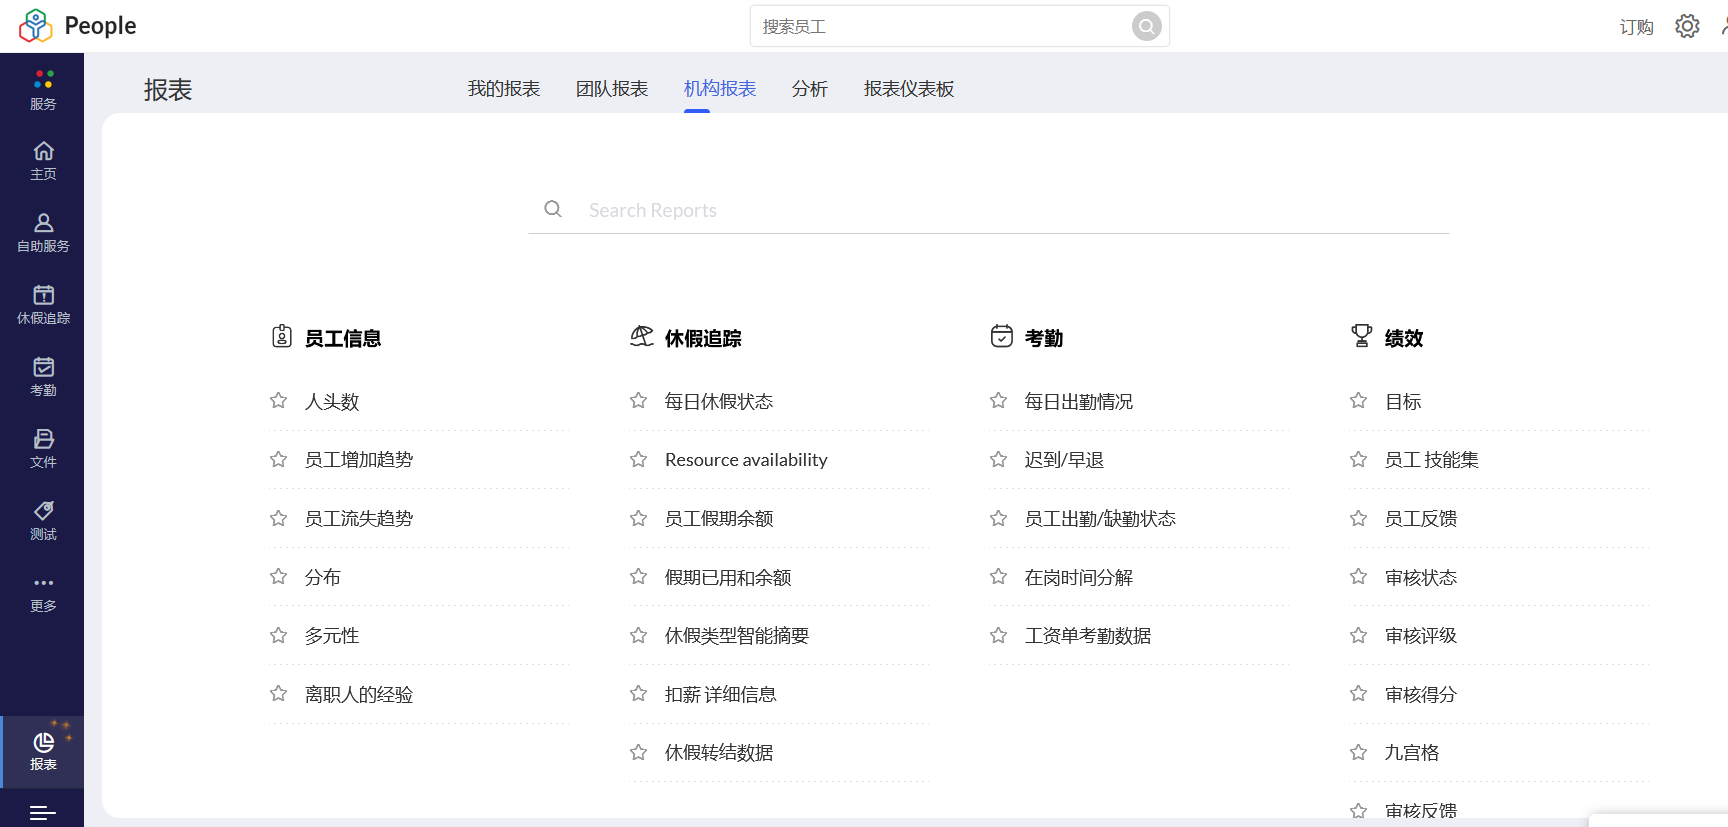Mark 迟到/早退 report as favorite
This screenshot has width=1728, height=827.
pos(999,459)
